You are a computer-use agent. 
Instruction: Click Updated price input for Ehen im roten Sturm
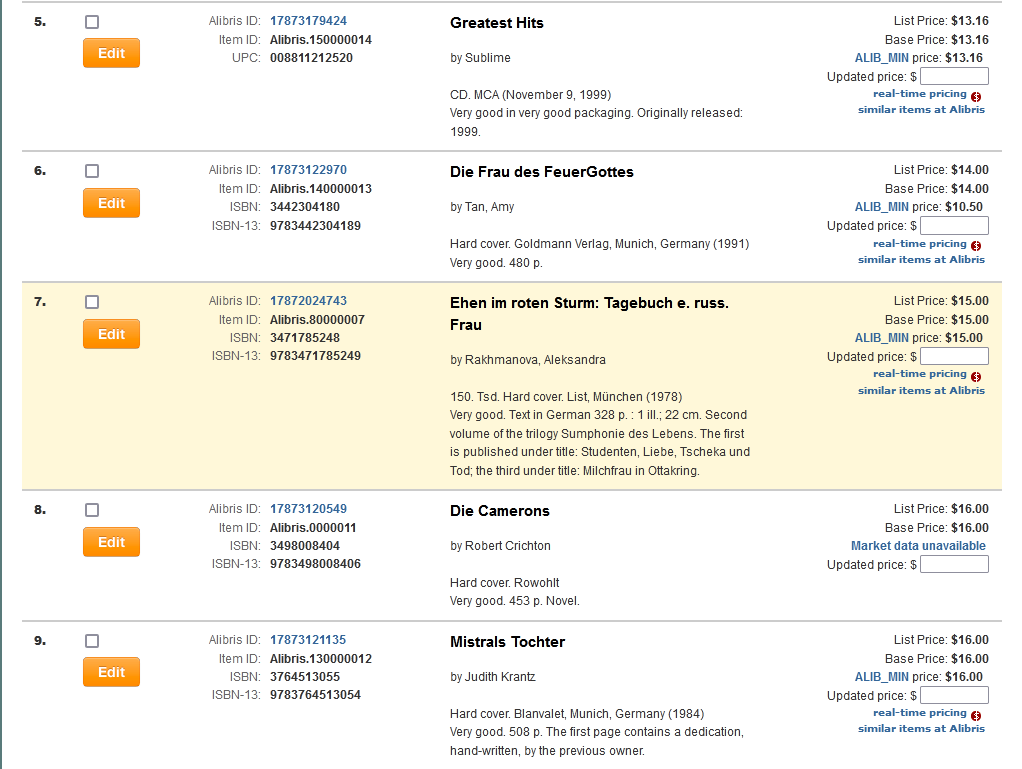954,357
